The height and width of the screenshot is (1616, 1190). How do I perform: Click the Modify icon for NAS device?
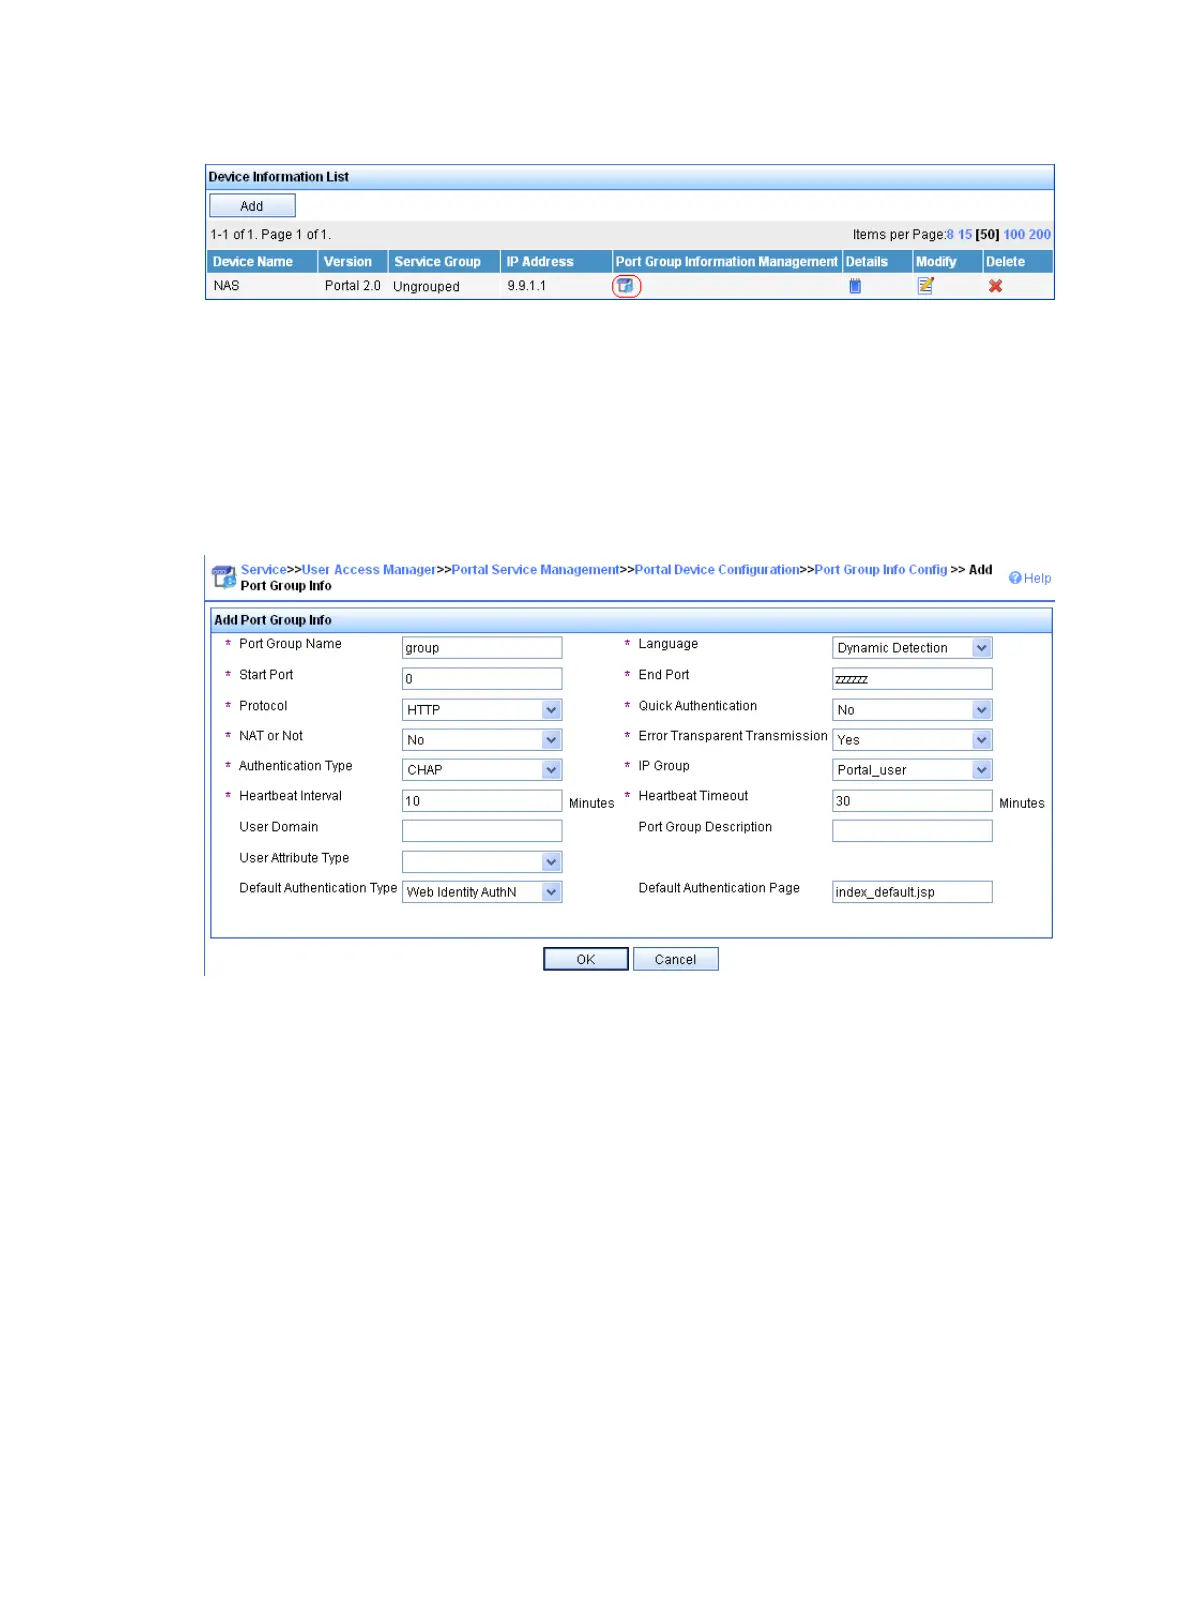point(926,286)
